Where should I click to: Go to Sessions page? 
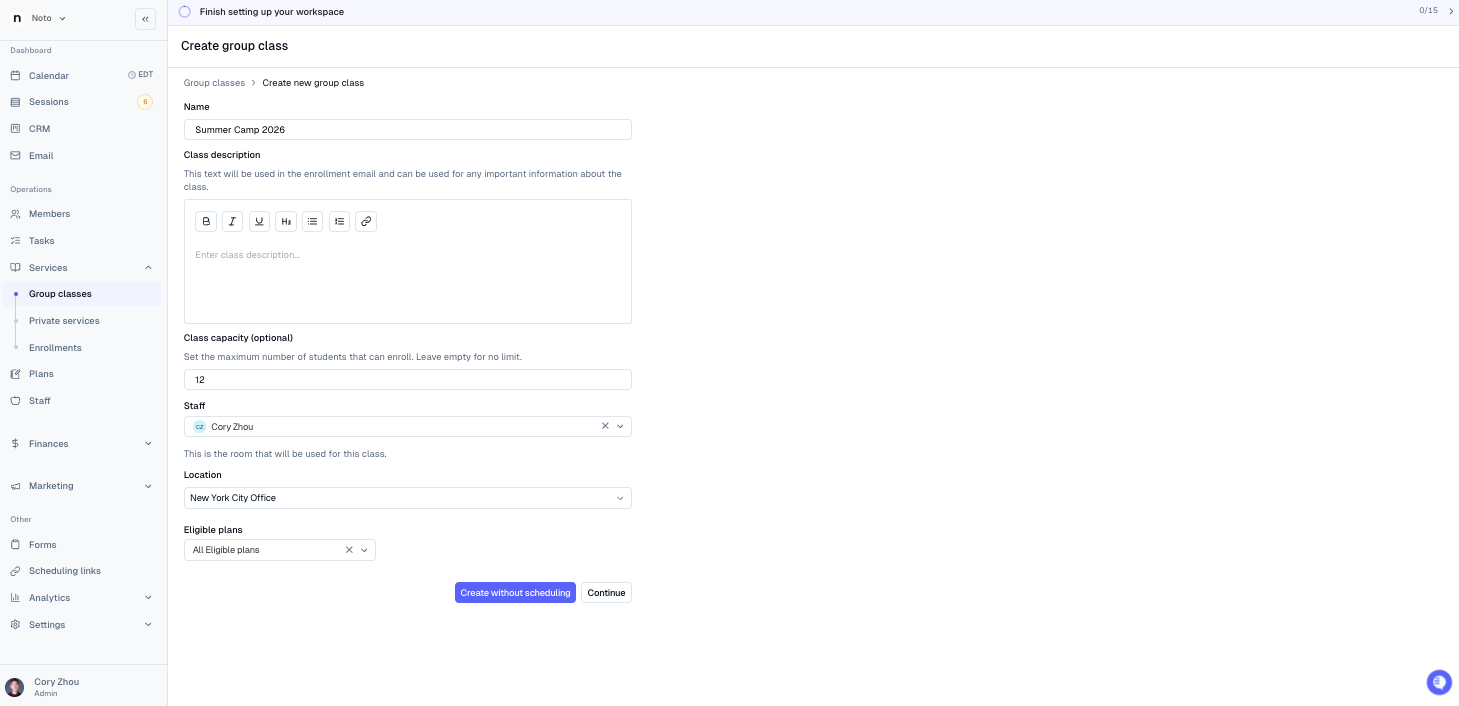(x=49, y=102)
